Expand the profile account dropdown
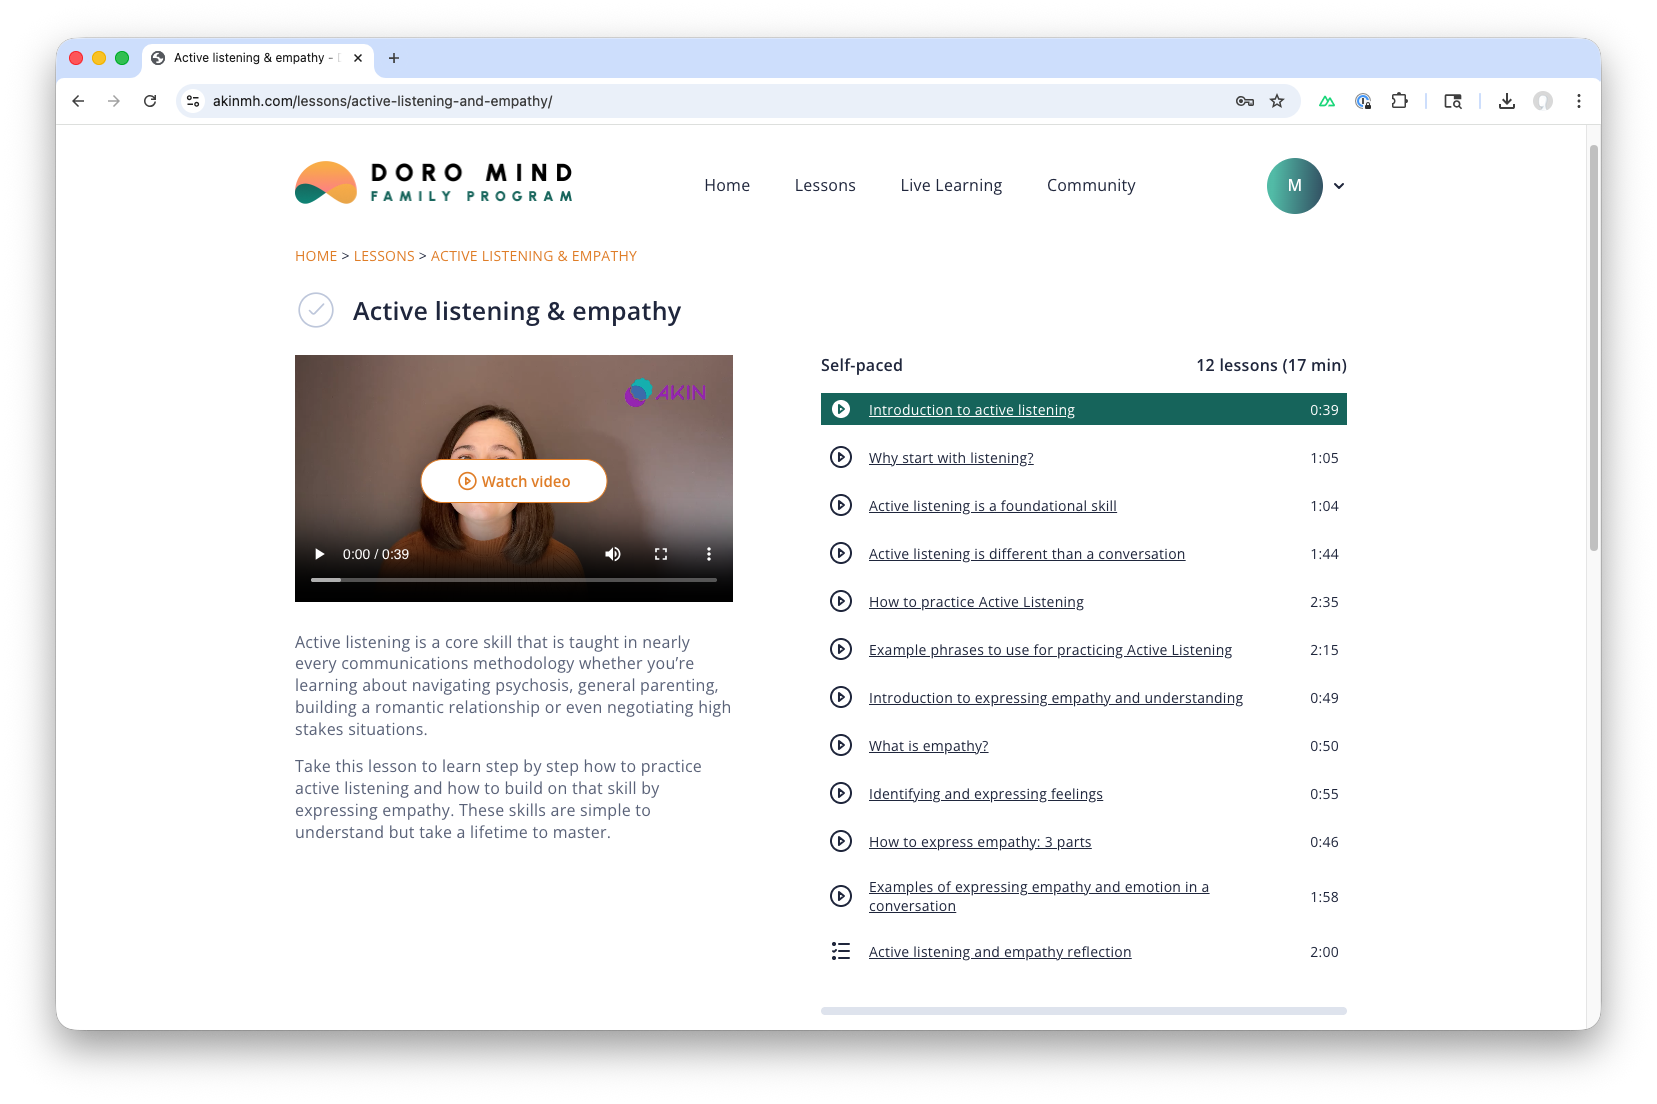Screen dimensions: 1657x1104 (1339, 186)
